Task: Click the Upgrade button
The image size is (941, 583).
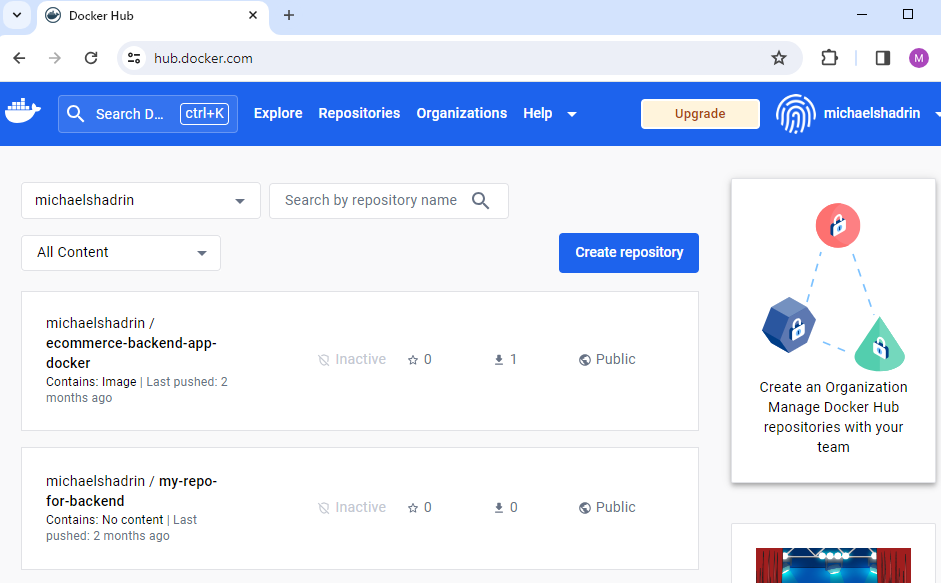Action: (700, 114)
